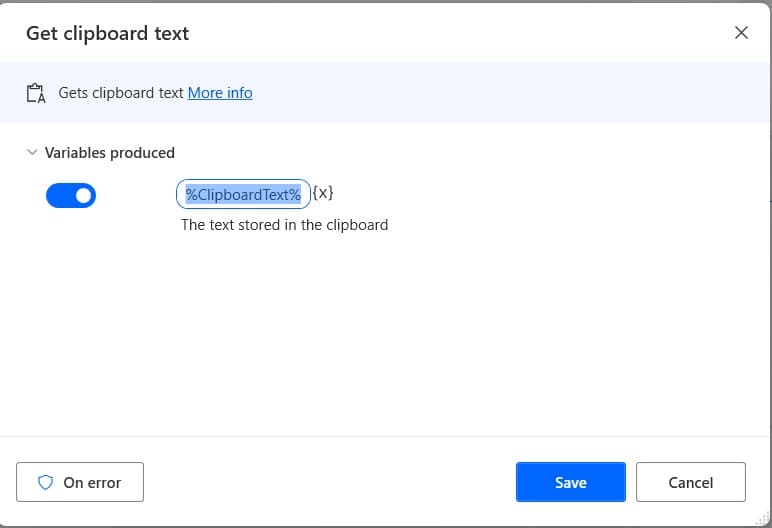
Task: Click the clipboard action icon
Action: coord(36,93)
